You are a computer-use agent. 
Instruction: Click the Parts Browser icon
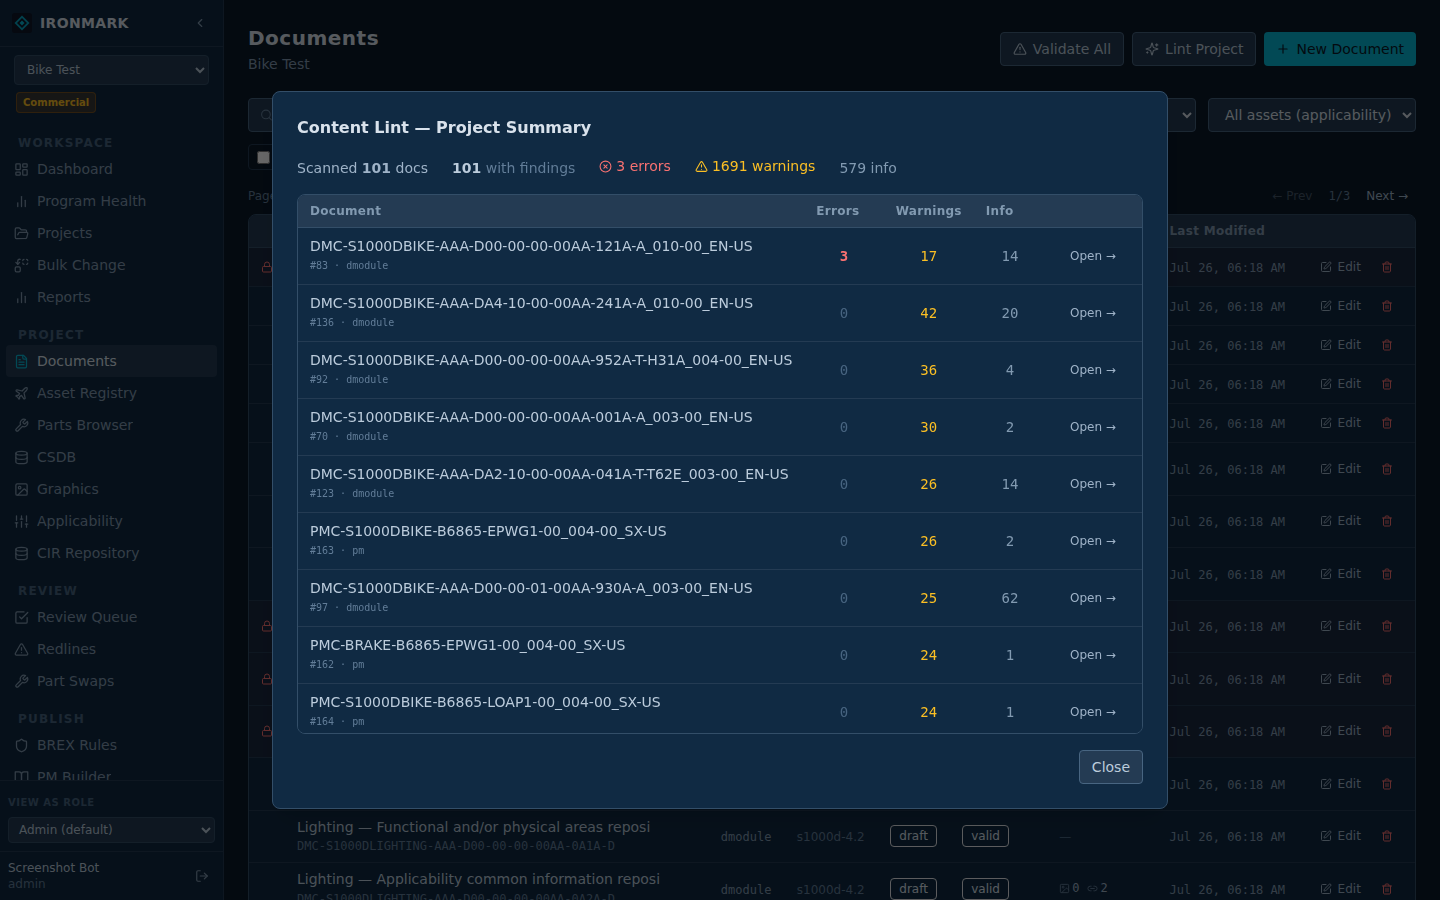(x=22, y=425)
